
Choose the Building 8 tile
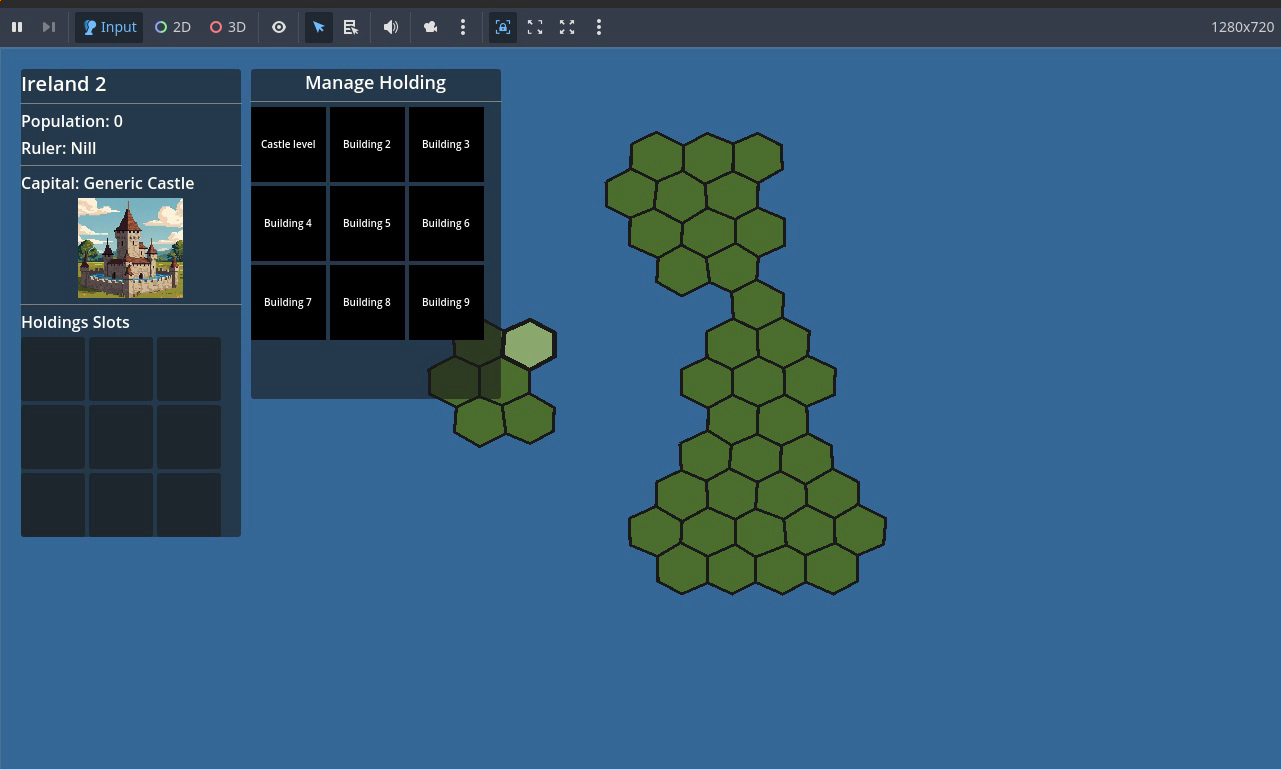(x=367, y=302)
